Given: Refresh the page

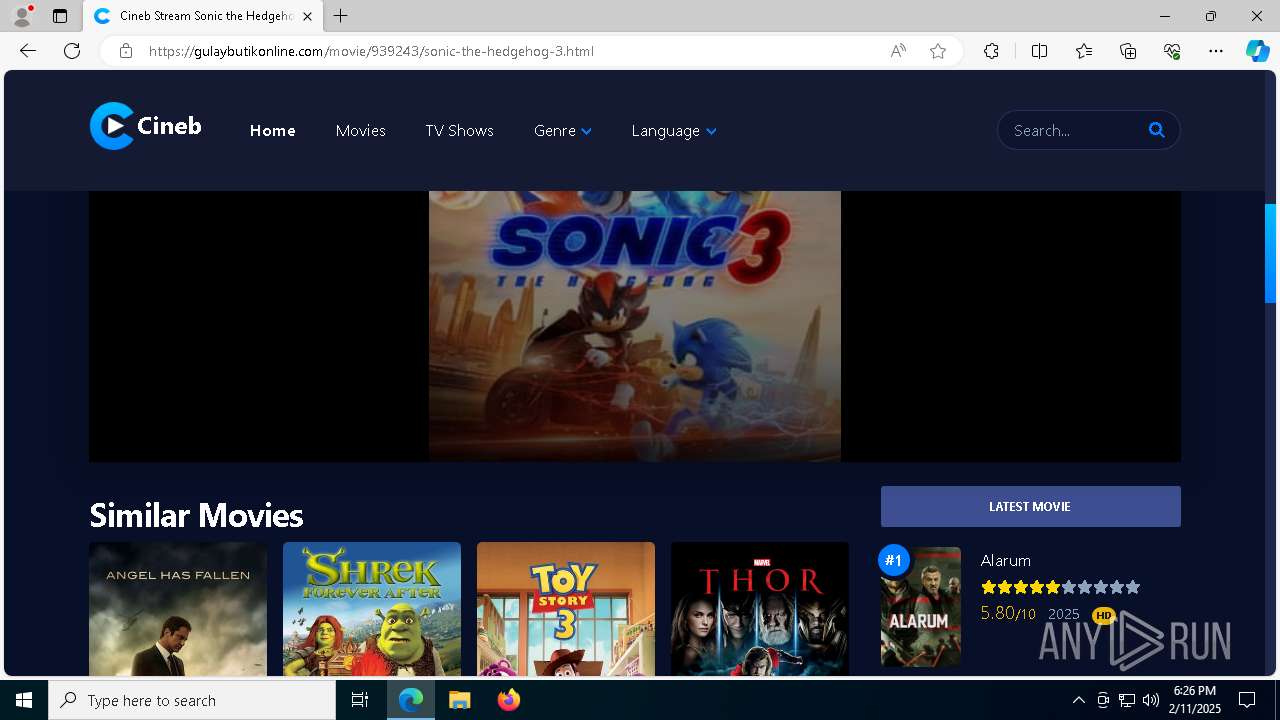Looking at the screenshot, I should pos(72,51).
